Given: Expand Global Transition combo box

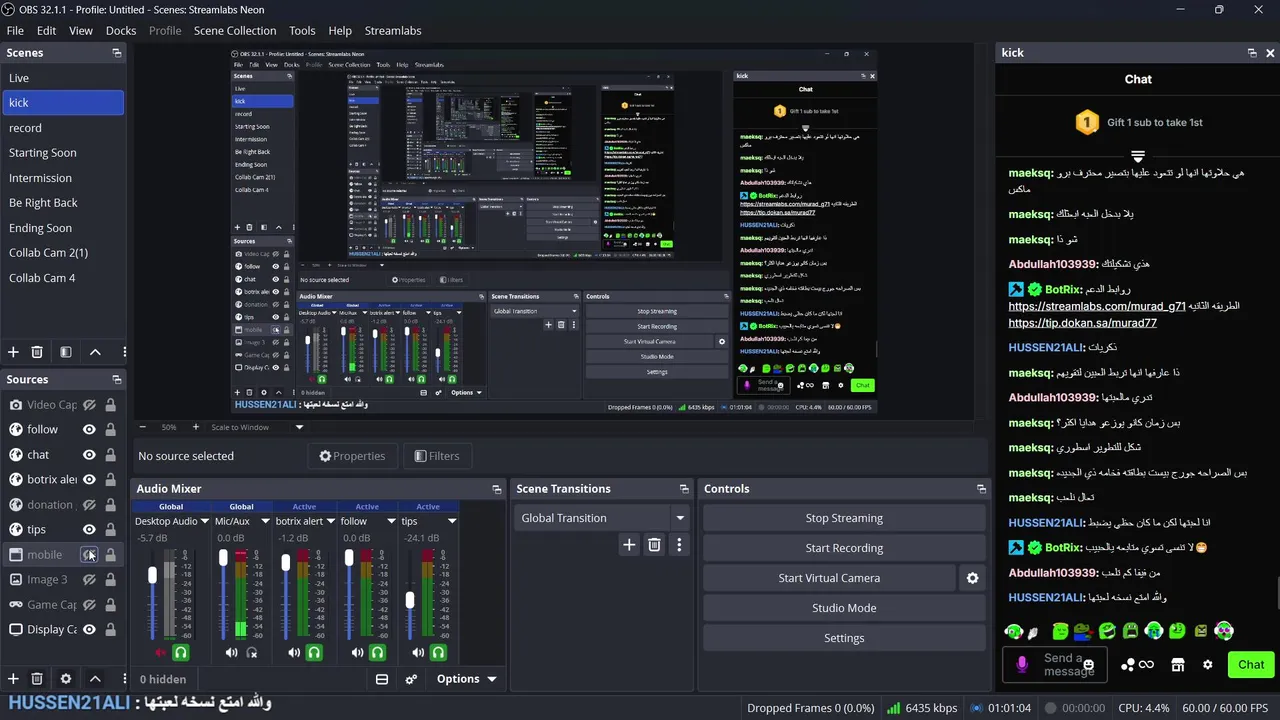Looking at the screenshot, I should tap(602, 518).
